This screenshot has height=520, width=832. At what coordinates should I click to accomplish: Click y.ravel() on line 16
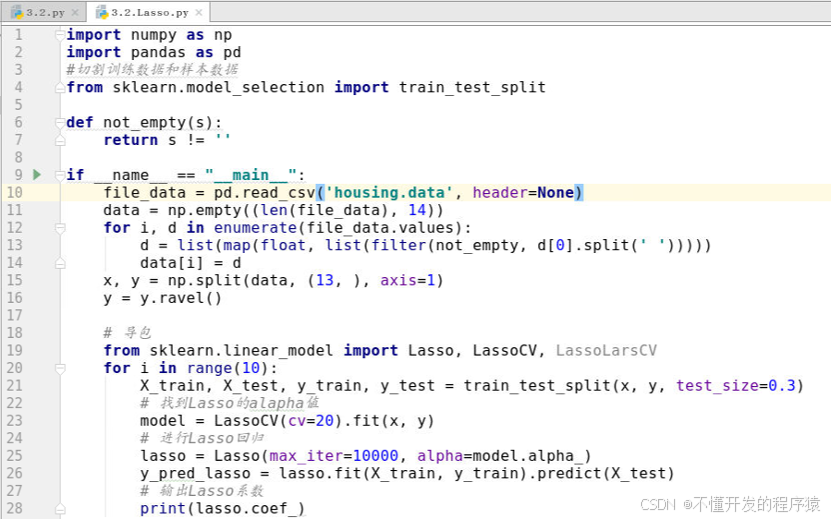180,298
